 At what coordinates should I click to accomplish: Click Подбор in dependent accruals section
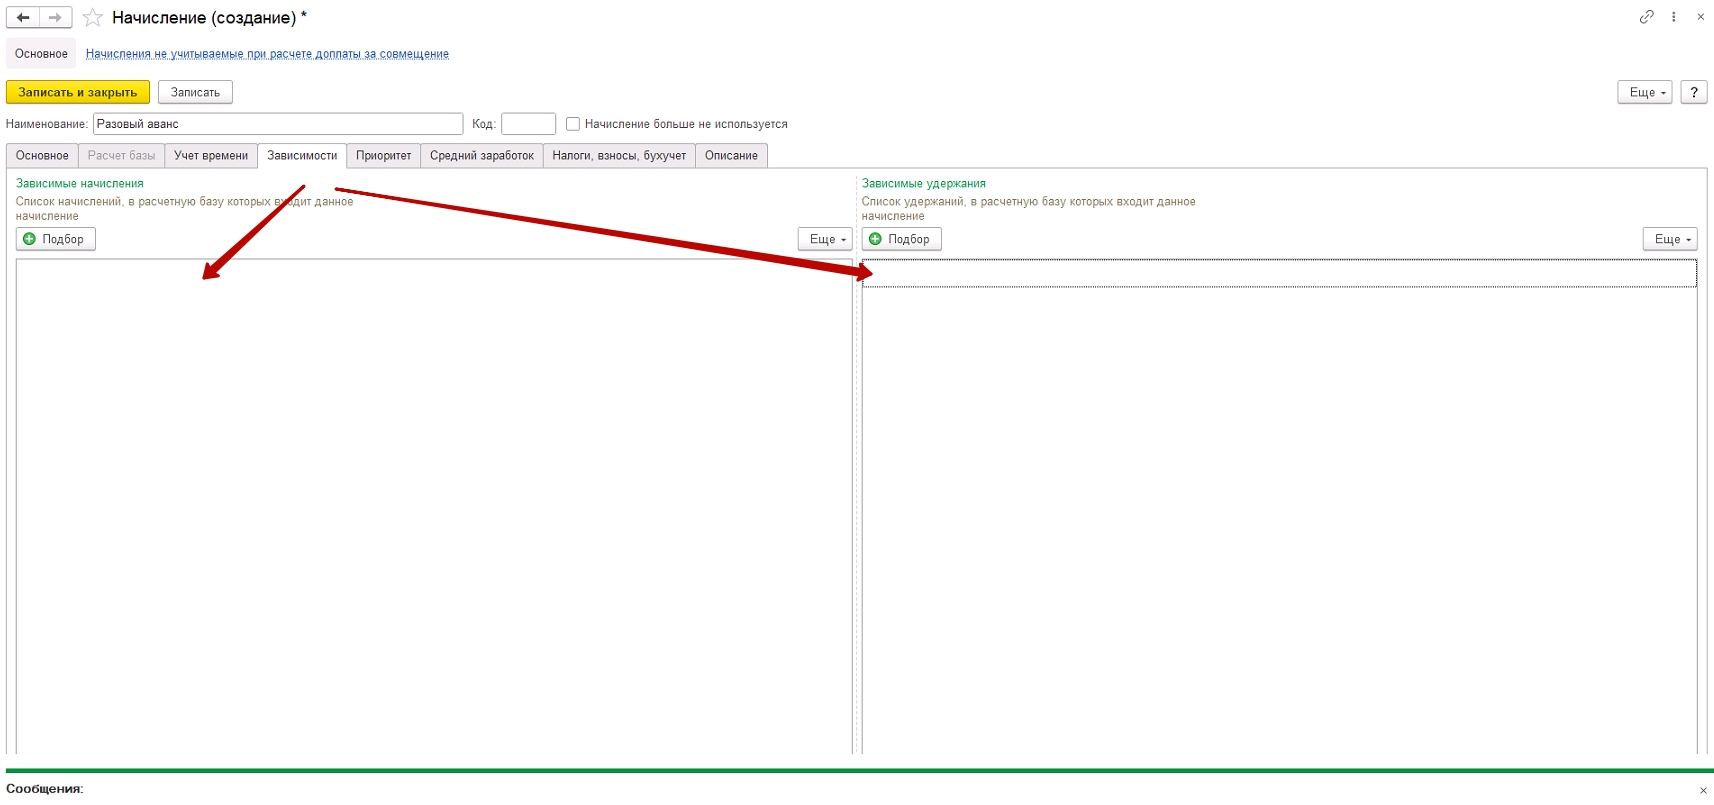56,239
